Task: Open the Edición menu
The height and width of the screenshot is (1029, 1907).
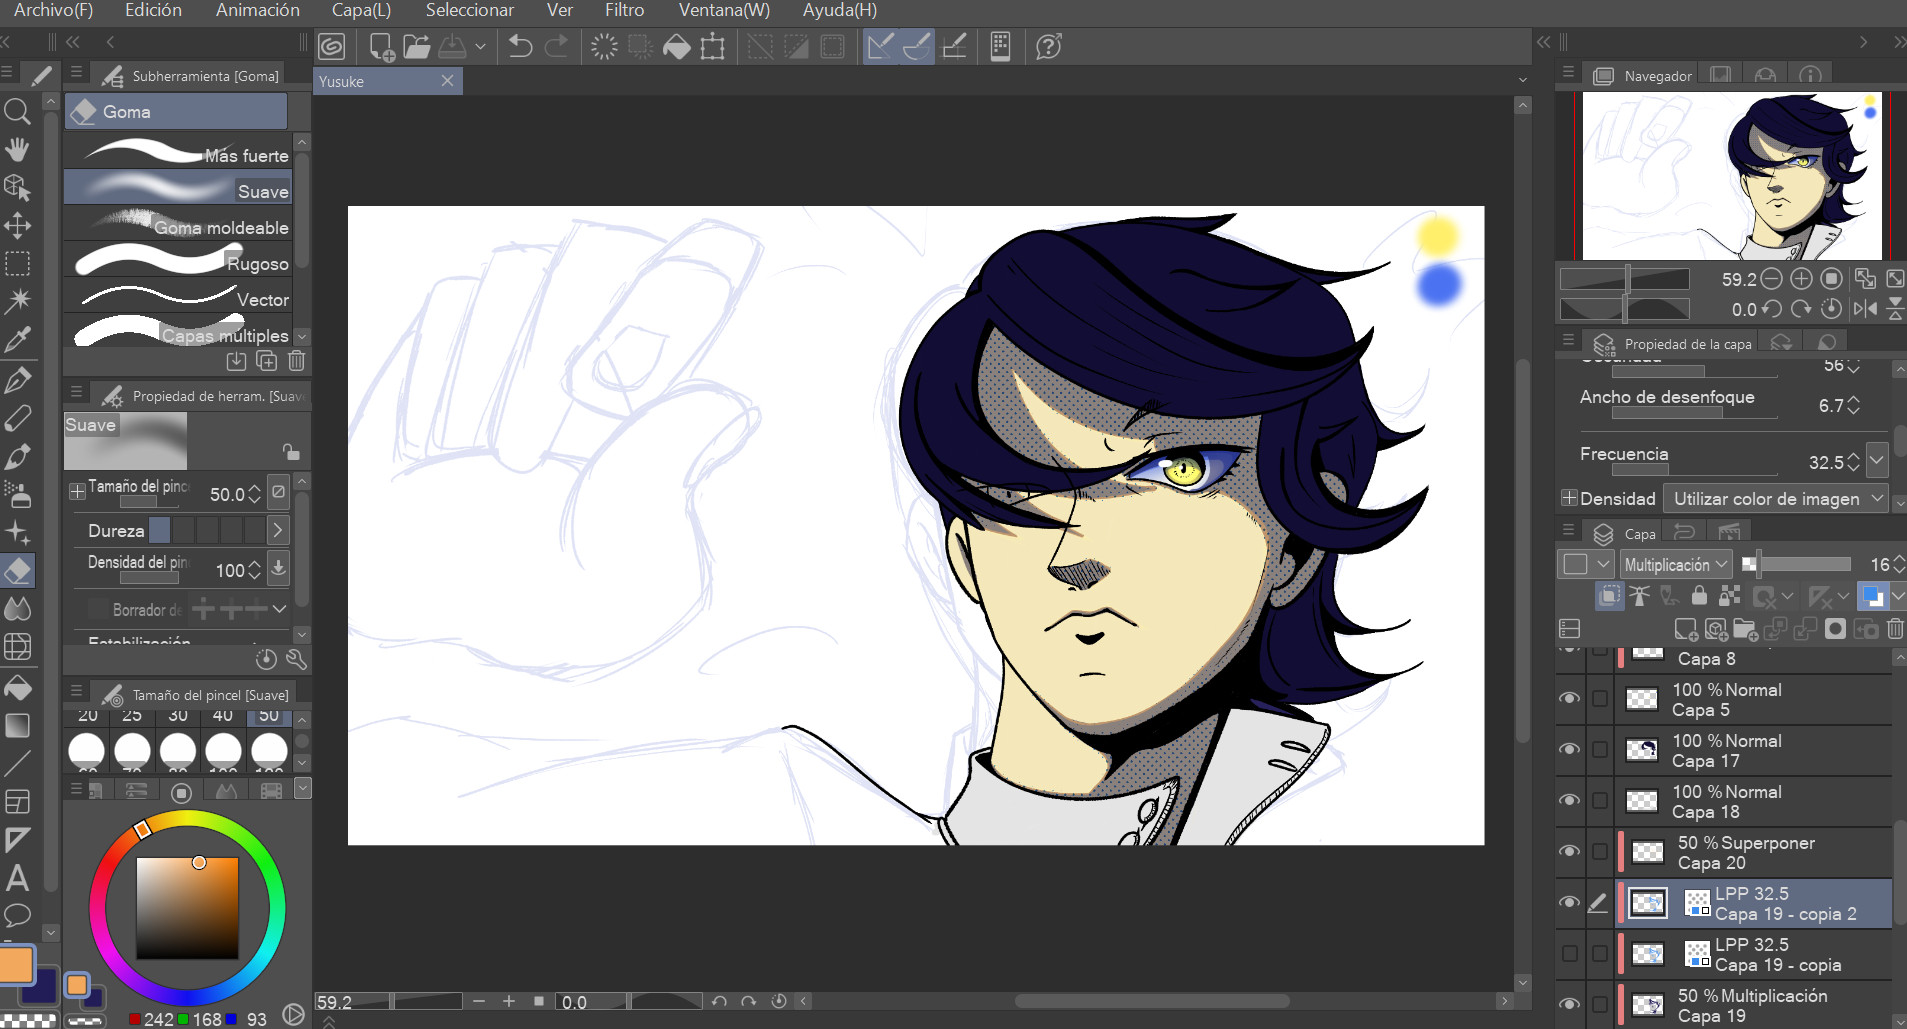Action: pyautogui.click(x=153, y=10)
